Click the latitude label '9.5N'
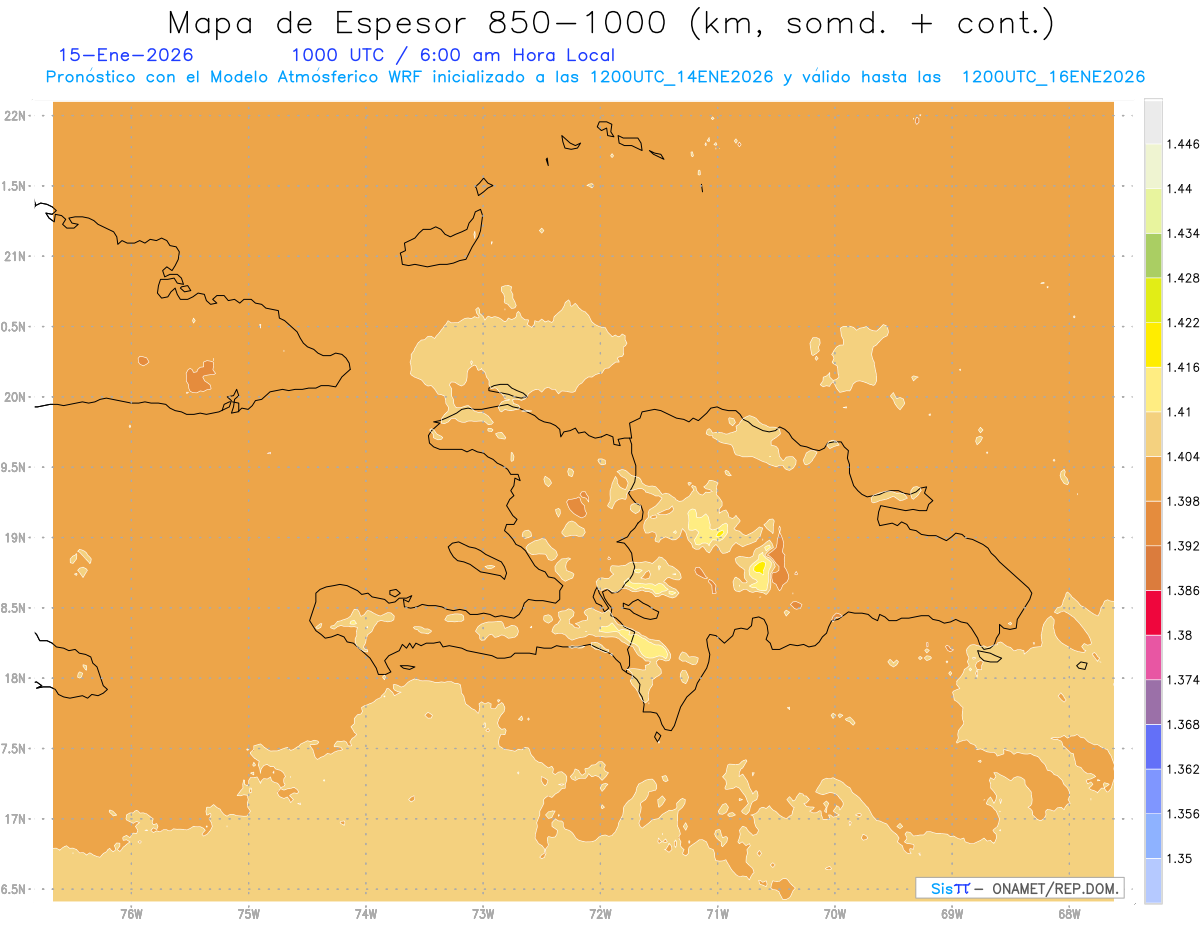Image resolution: width=1200 pixels, height=927 pixels. tap(14, 468)
